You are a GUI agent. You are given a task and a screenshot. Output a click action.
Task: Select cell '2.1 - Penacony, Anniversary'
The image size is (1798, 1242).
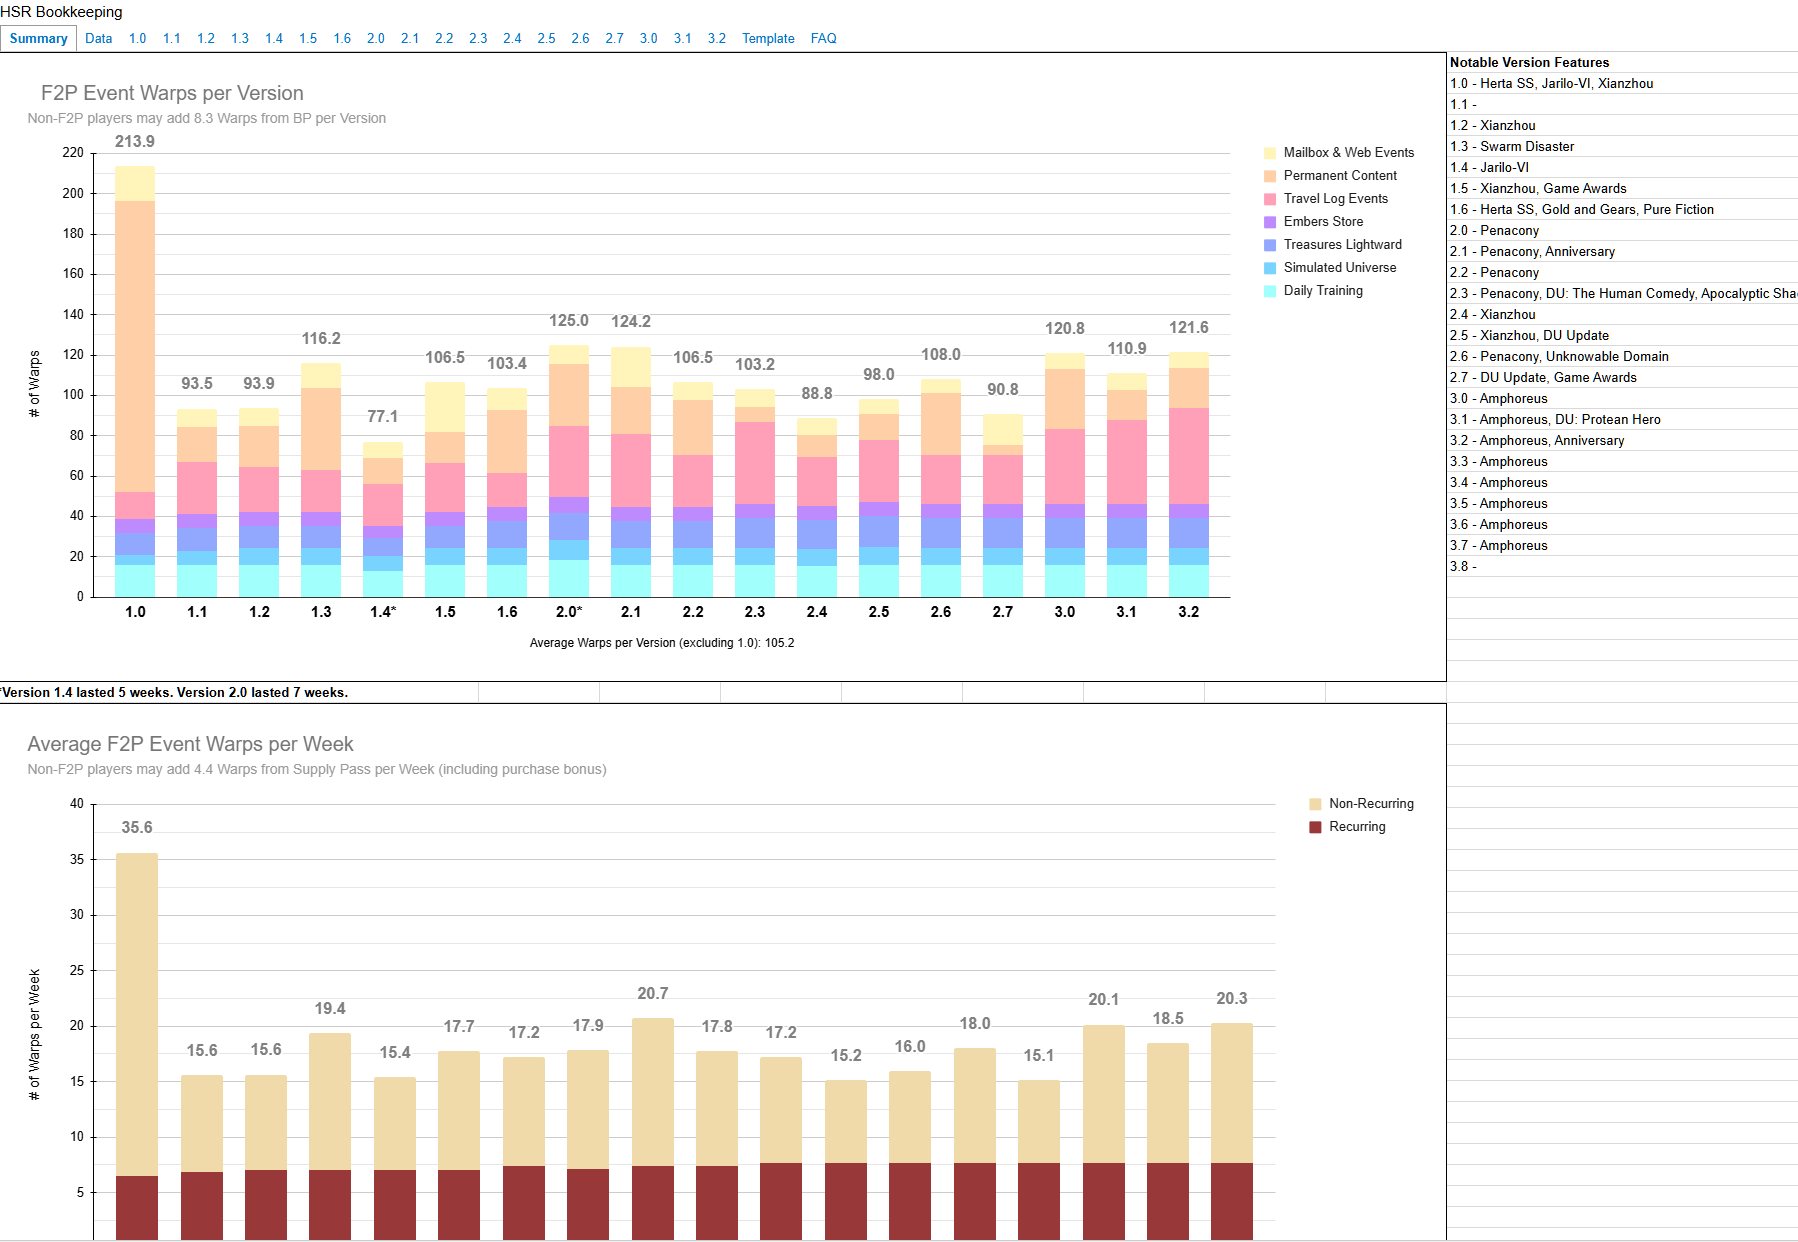(1622, 251)
